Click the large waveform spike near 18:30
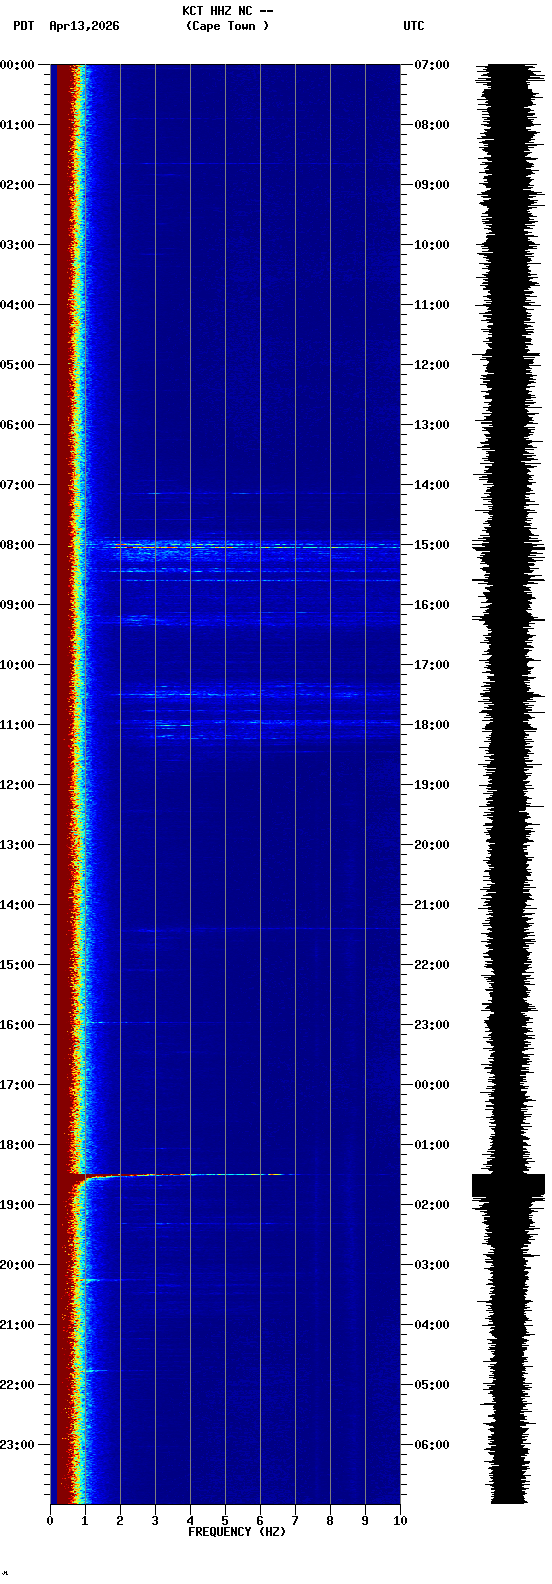 coord(508,1185)
